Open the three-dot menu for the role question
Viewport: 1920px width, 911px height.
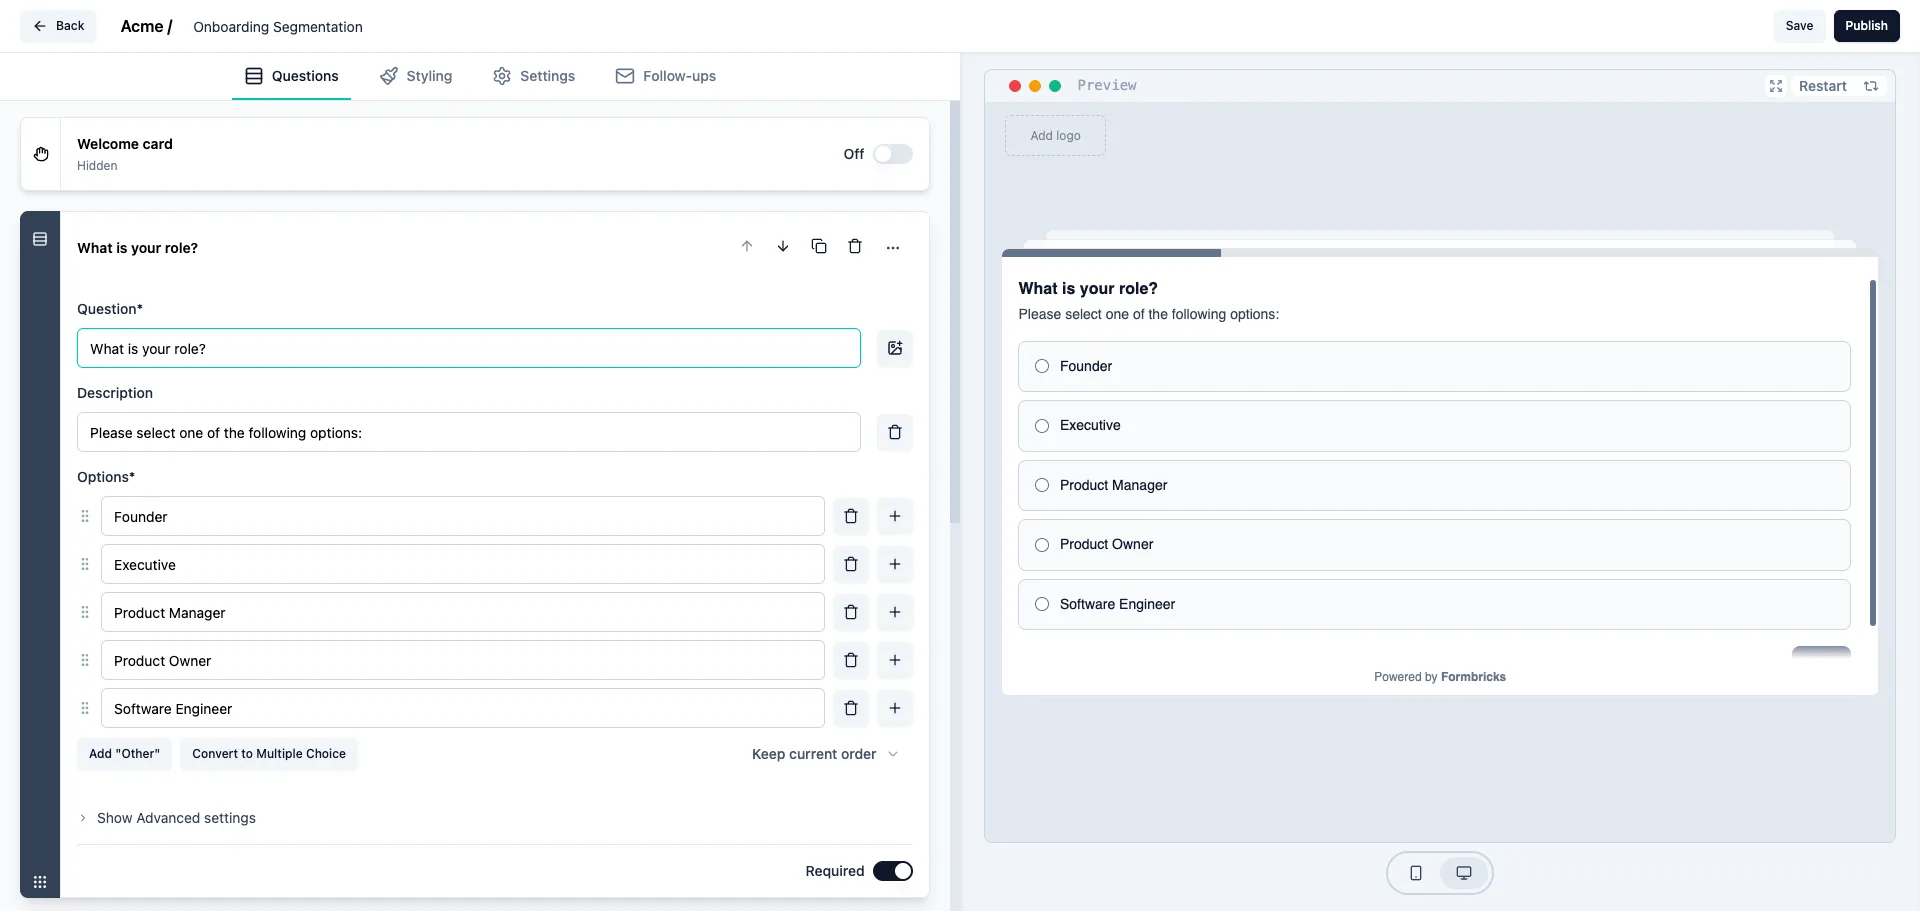tap(893, 247)
